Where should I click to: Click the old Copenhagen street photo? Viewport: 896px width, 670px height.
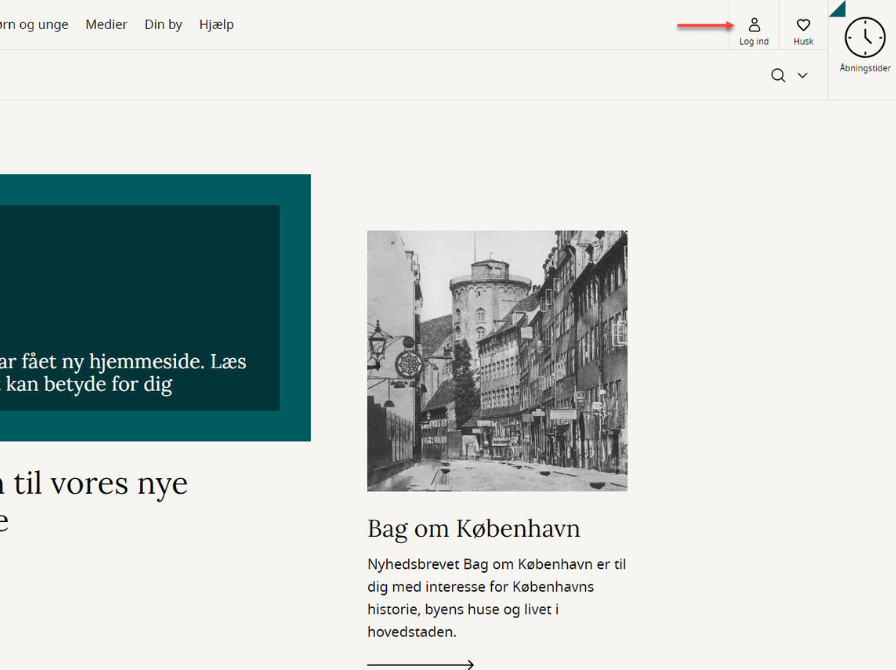(x=497, y=361)
